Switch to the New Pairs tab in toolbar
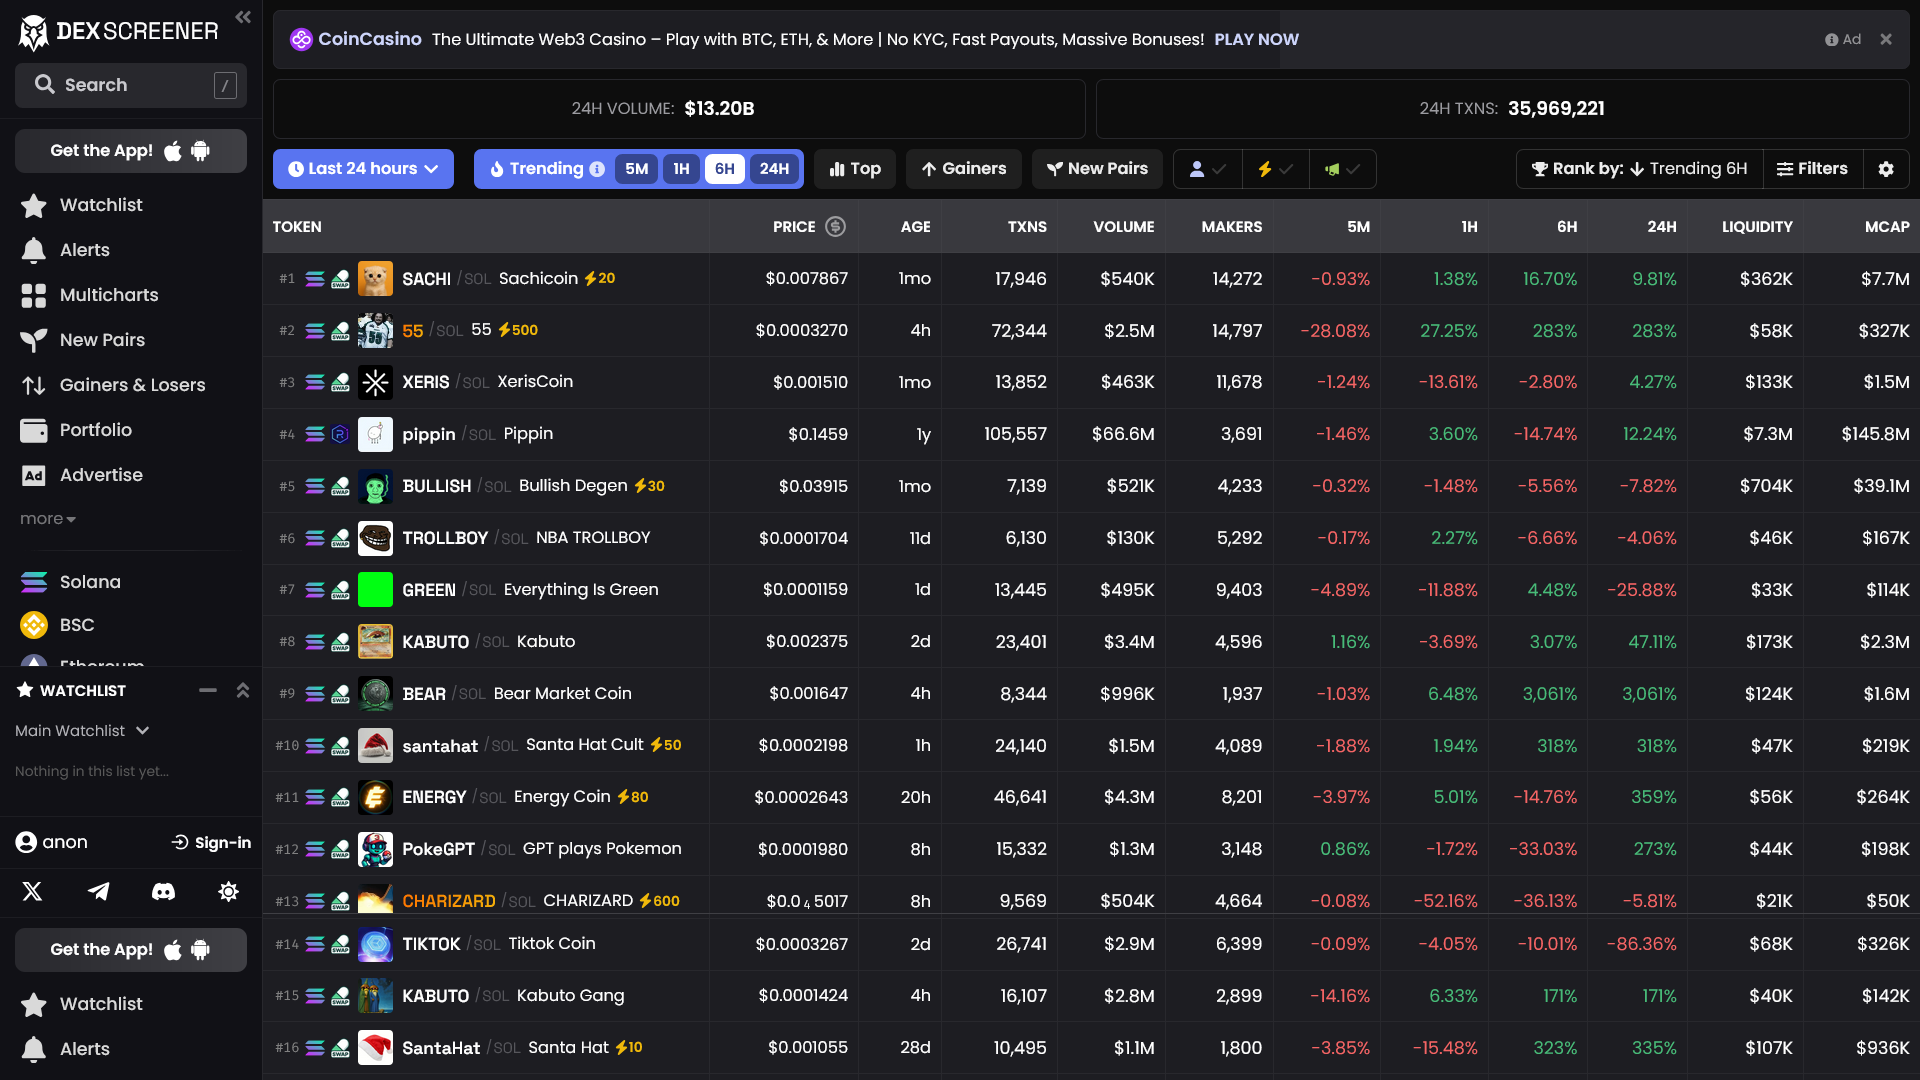1920x1080 pixels. pyautogui.click(x=1097, y=169)
